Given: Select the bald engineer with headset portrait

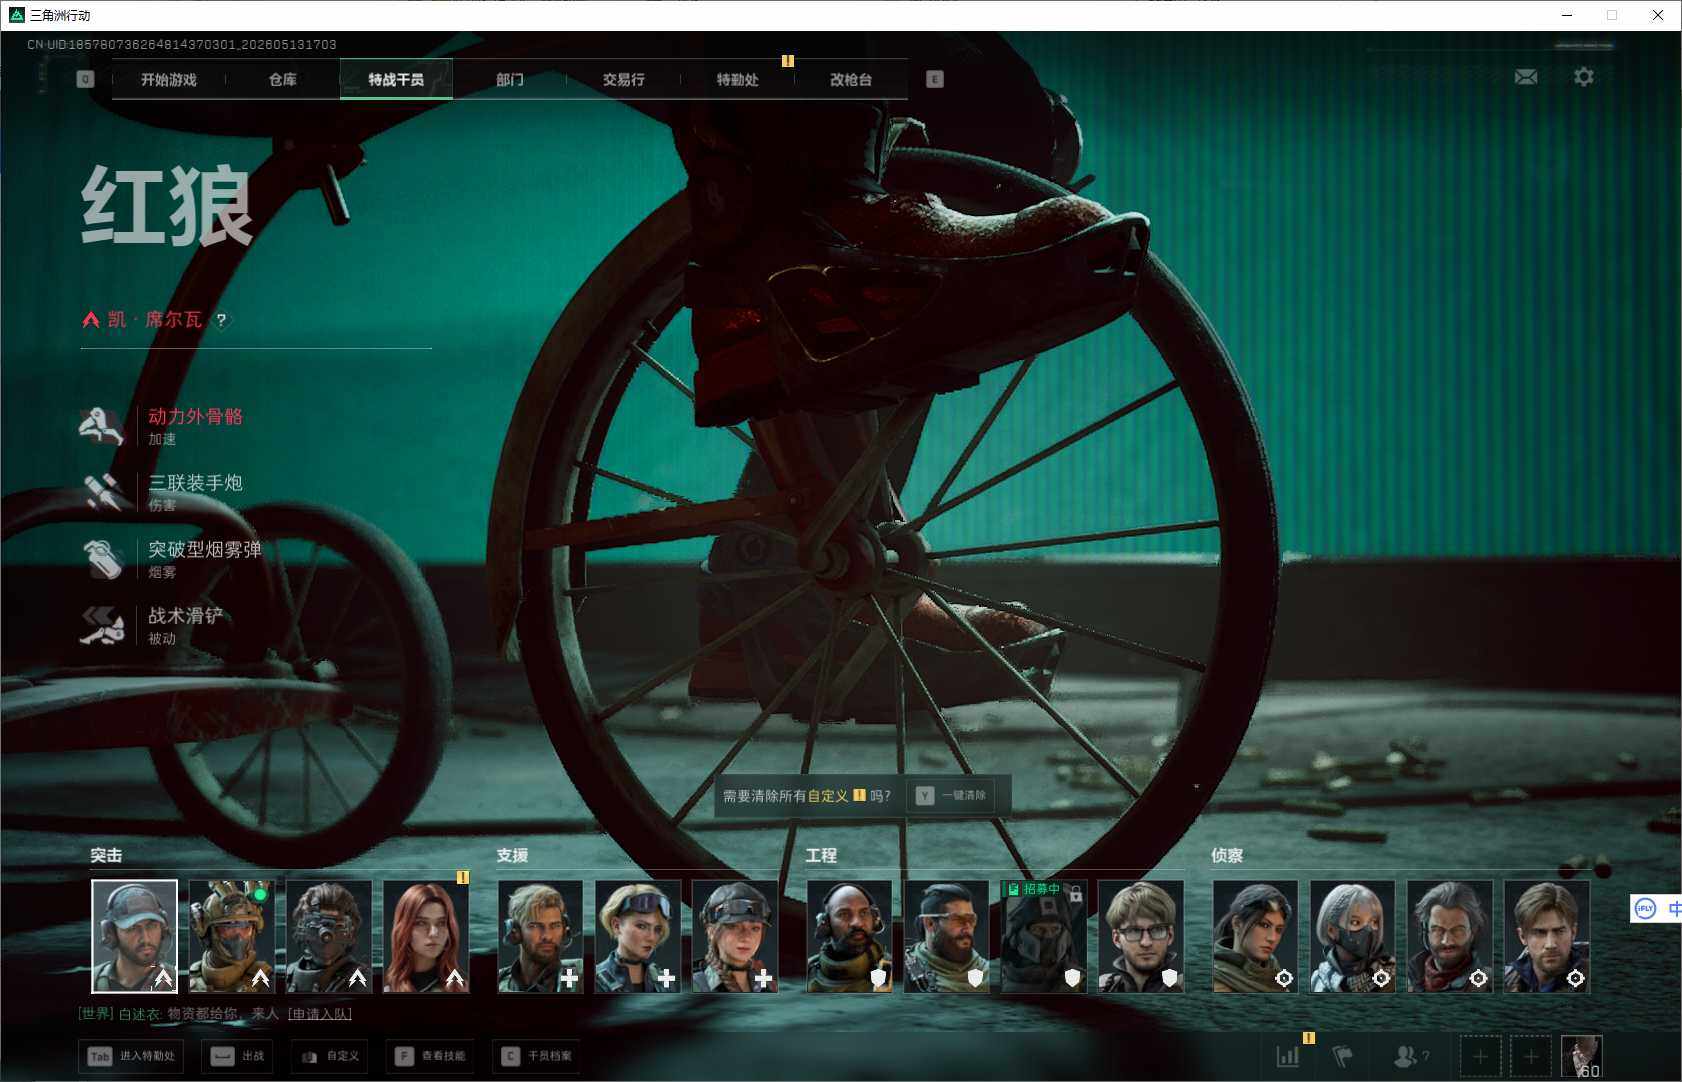Looking at the screenshot, I should tap(849, 936).
